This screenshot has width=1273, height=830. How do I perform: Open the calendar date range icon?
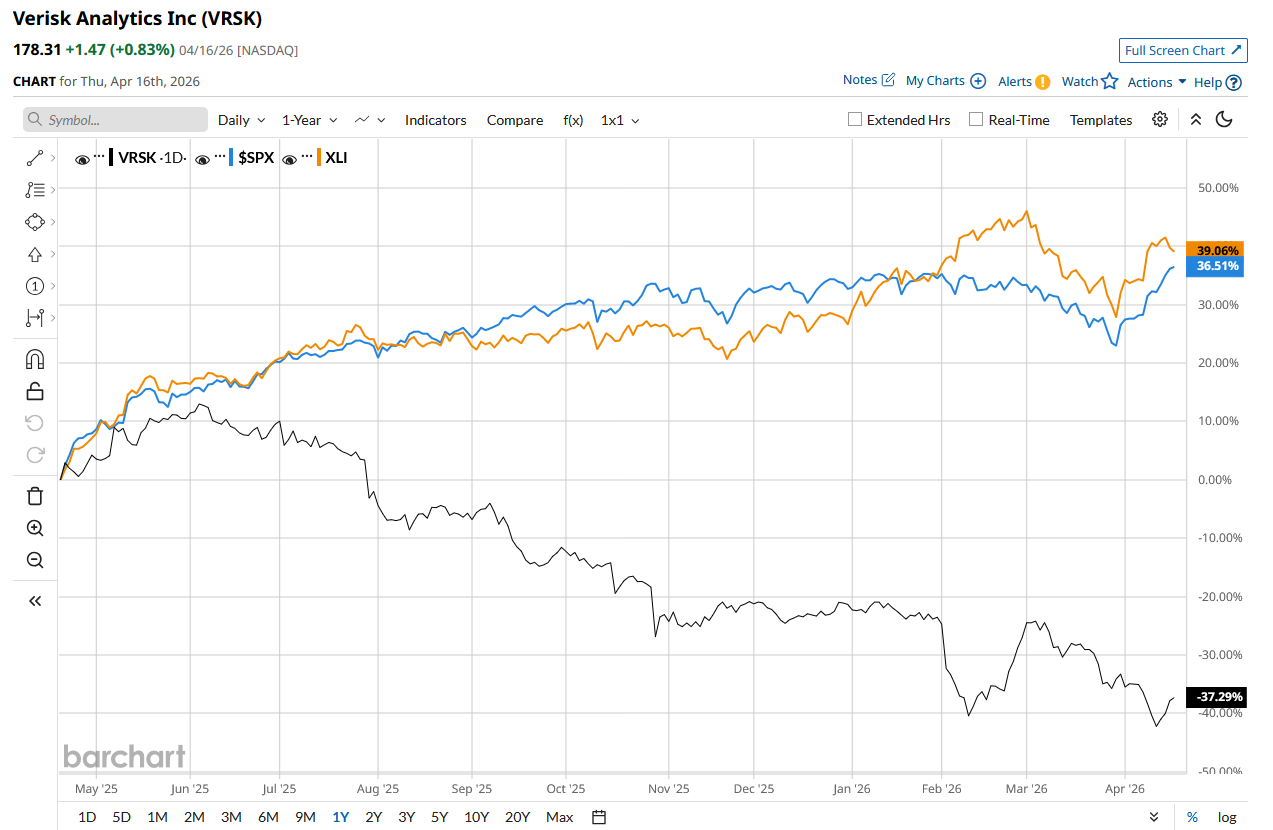click(599, 817)
